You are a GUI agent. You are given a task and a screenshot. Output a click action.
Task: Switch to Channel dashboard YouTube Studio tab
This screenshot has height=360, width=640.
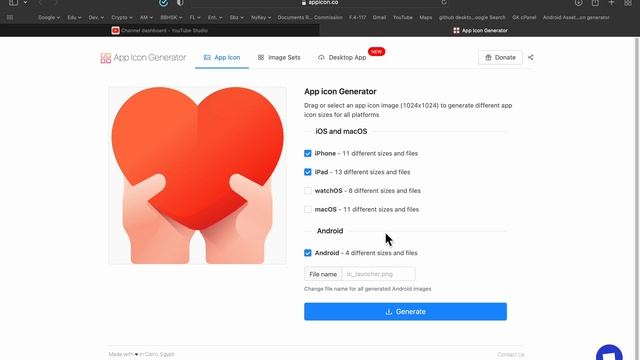coord(160,30)
